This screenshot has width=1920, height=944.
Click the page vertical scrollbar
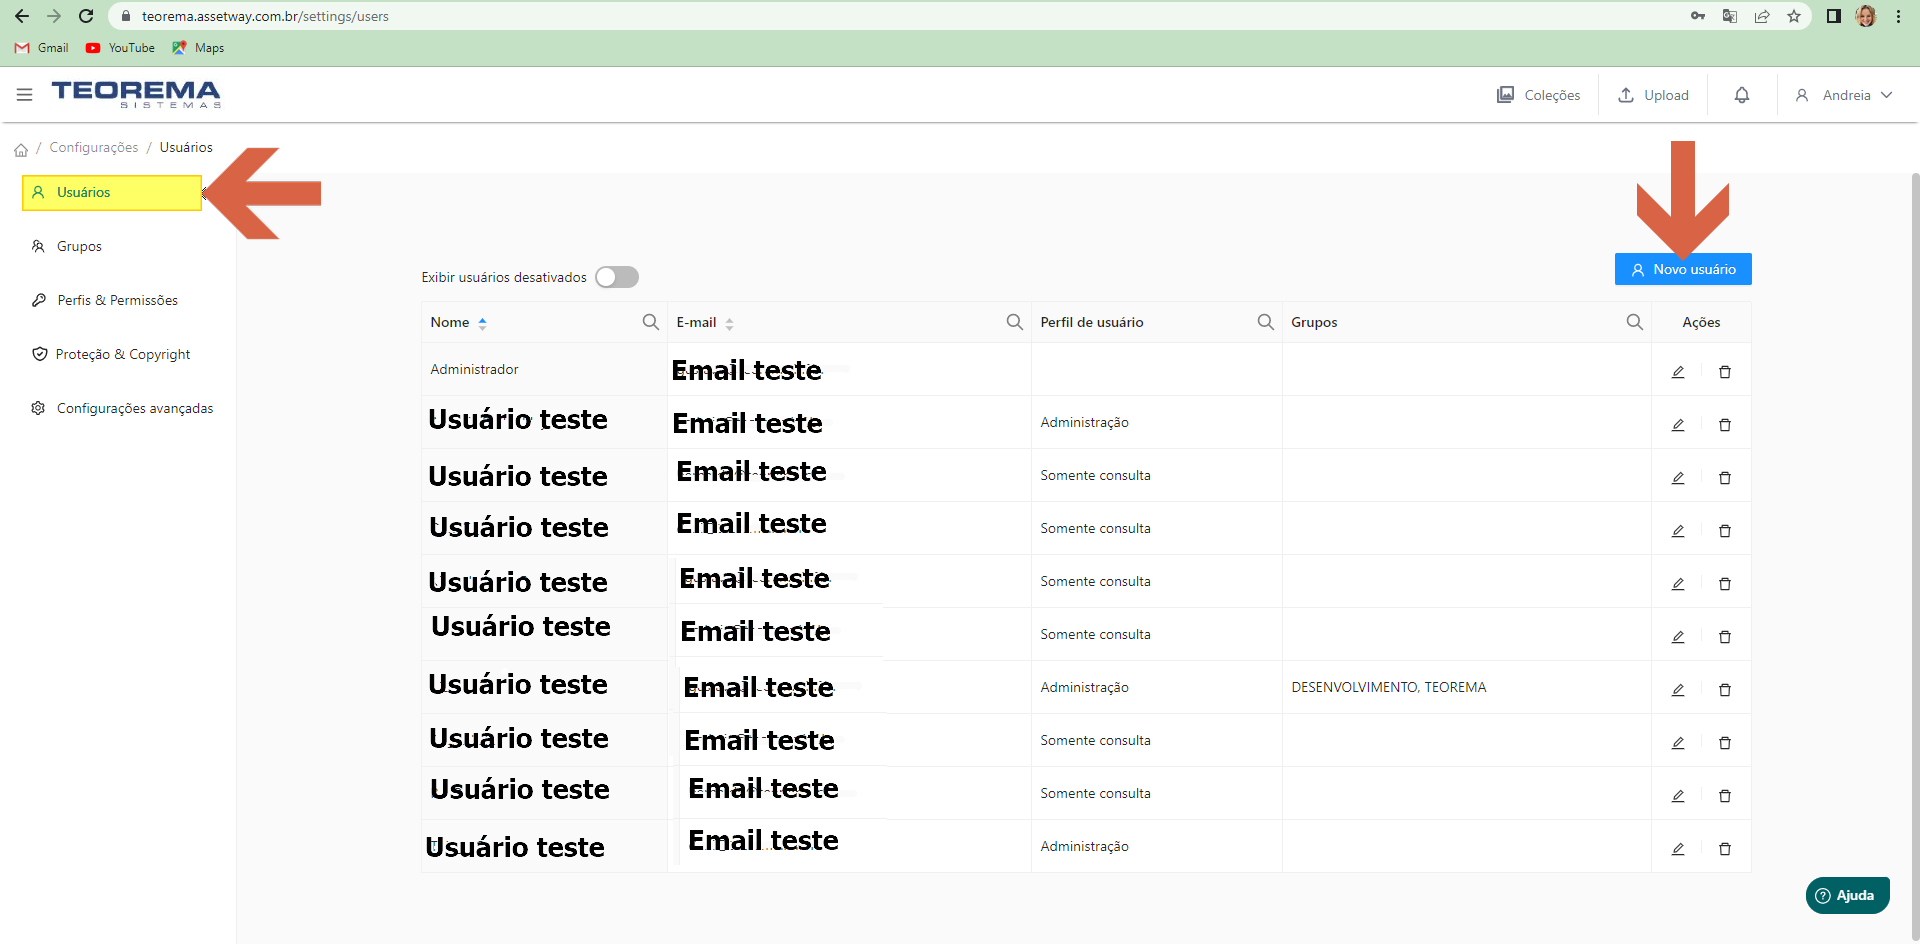coord(1915,557)
